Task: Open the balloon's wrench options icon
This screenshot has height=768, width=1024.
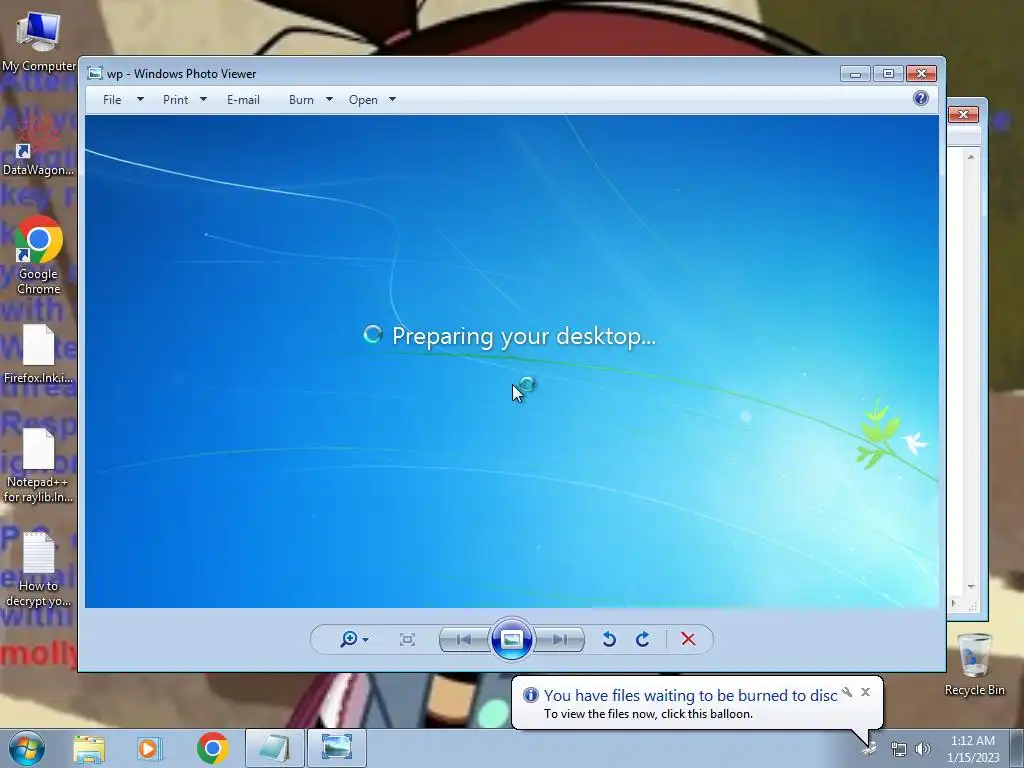Action: click(x=847, y=692)
